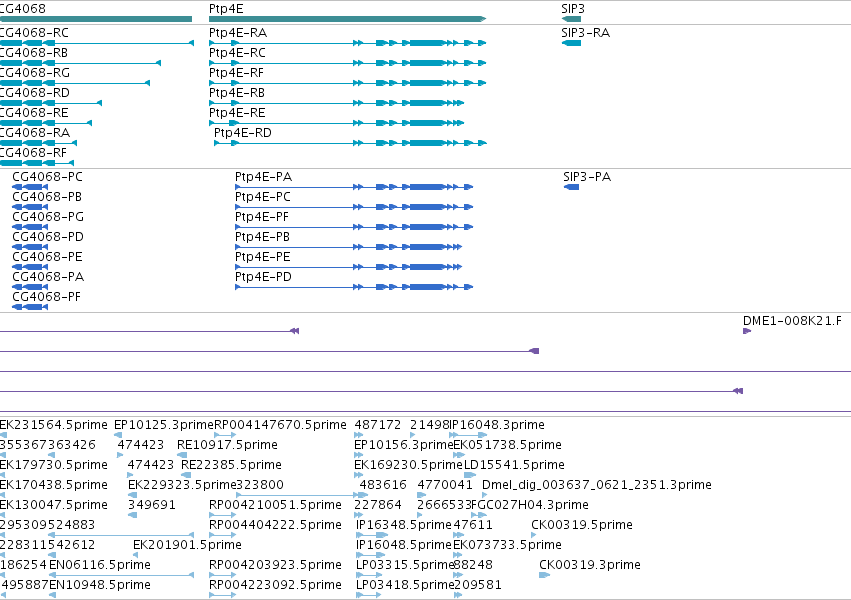Open transcript Ptp4E-RC
Viewport: 851px width, 600px height.
click(237, 53)
